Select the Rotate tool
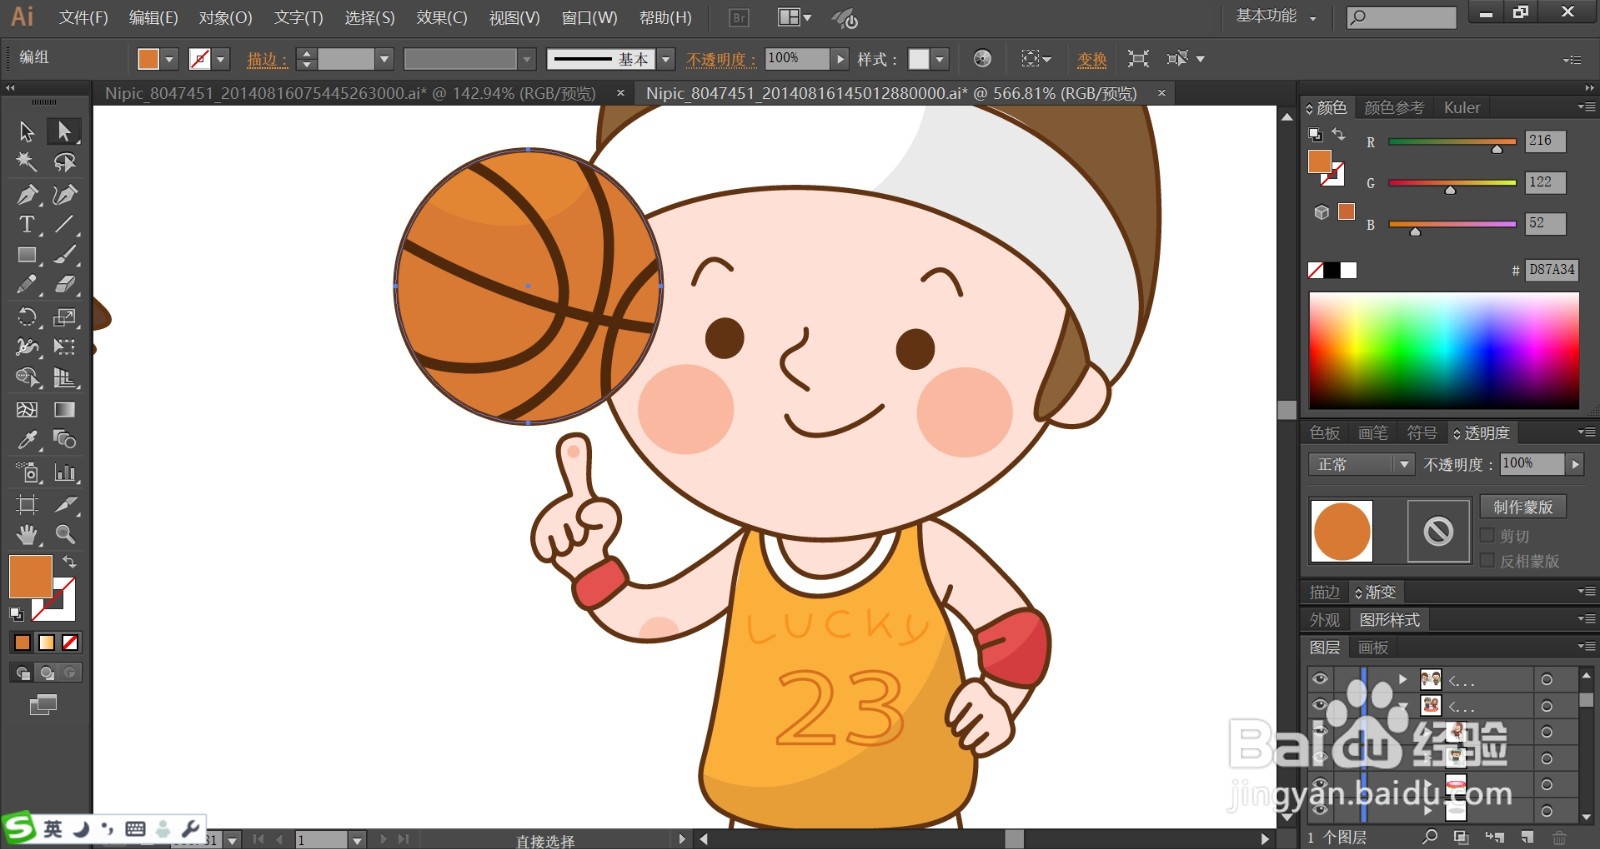 [27, 317]
